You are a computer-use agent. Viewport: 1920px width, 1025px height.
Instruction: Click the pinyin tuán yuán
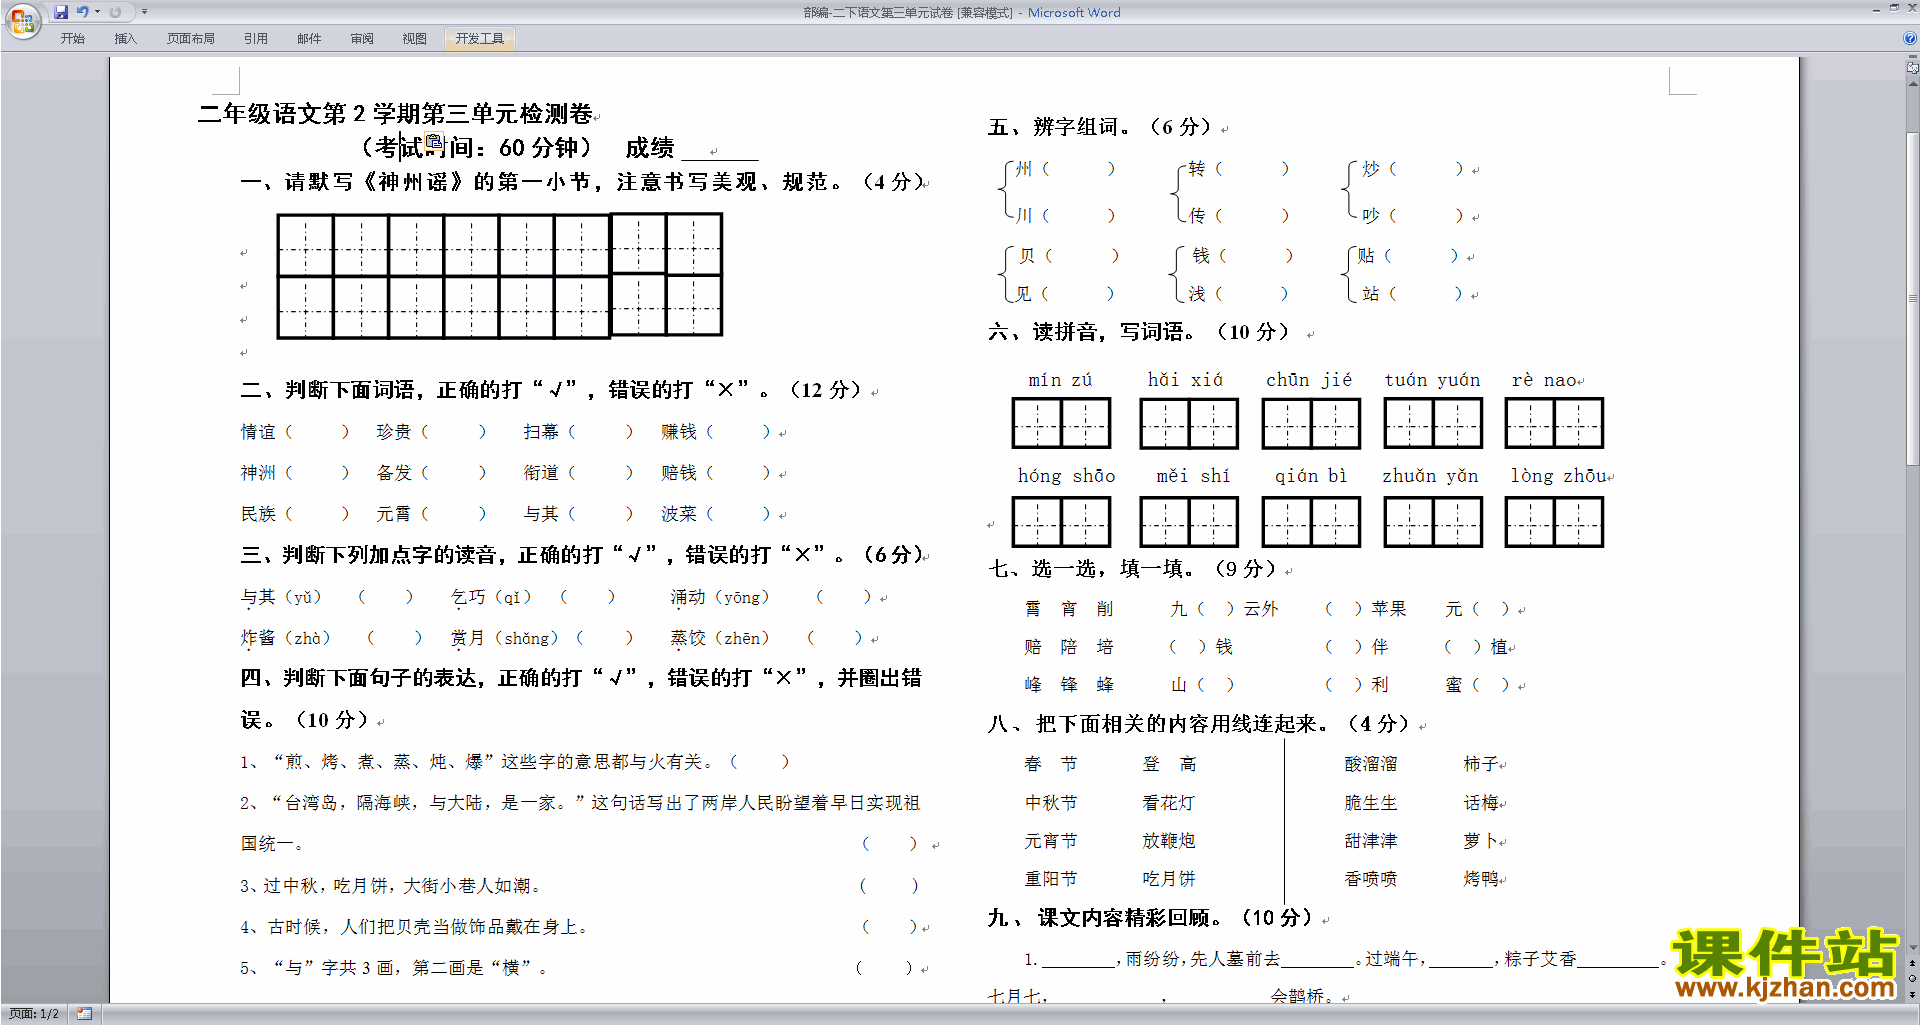tap(1432, 380)
